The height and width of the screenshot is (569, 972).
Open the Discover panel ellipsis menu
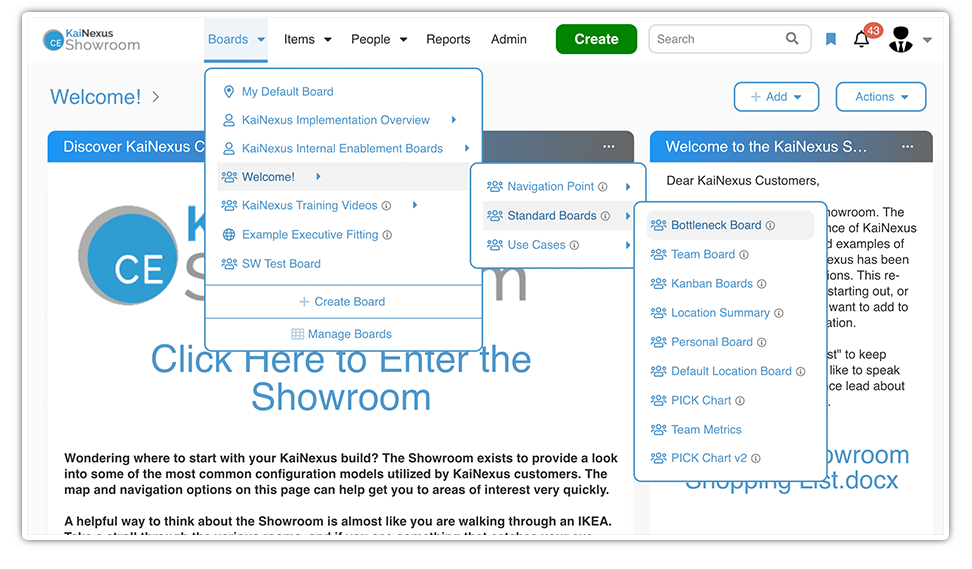click(x=608, y=147)
